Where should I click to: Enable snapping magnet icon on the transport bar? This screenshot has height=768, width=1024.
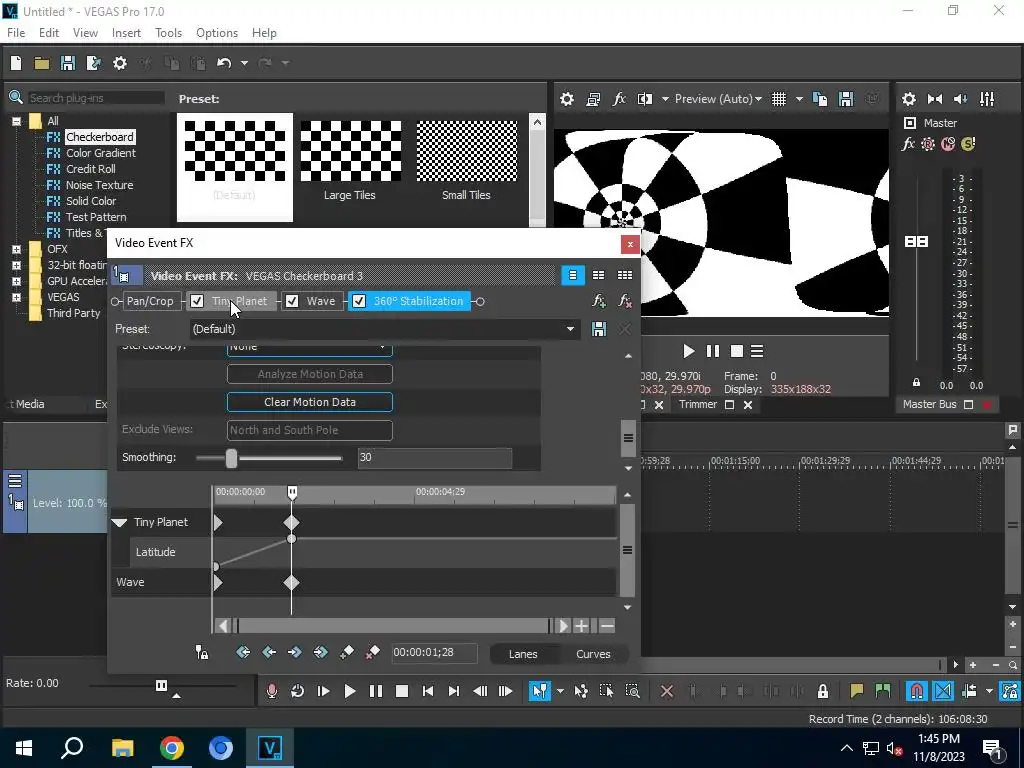[x=917, y=691]
